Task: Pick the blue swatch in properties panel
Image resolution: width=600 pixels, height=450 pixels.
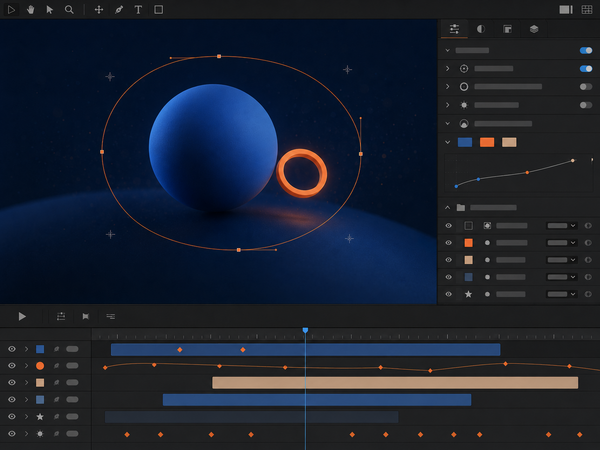Action: point(465,142)
